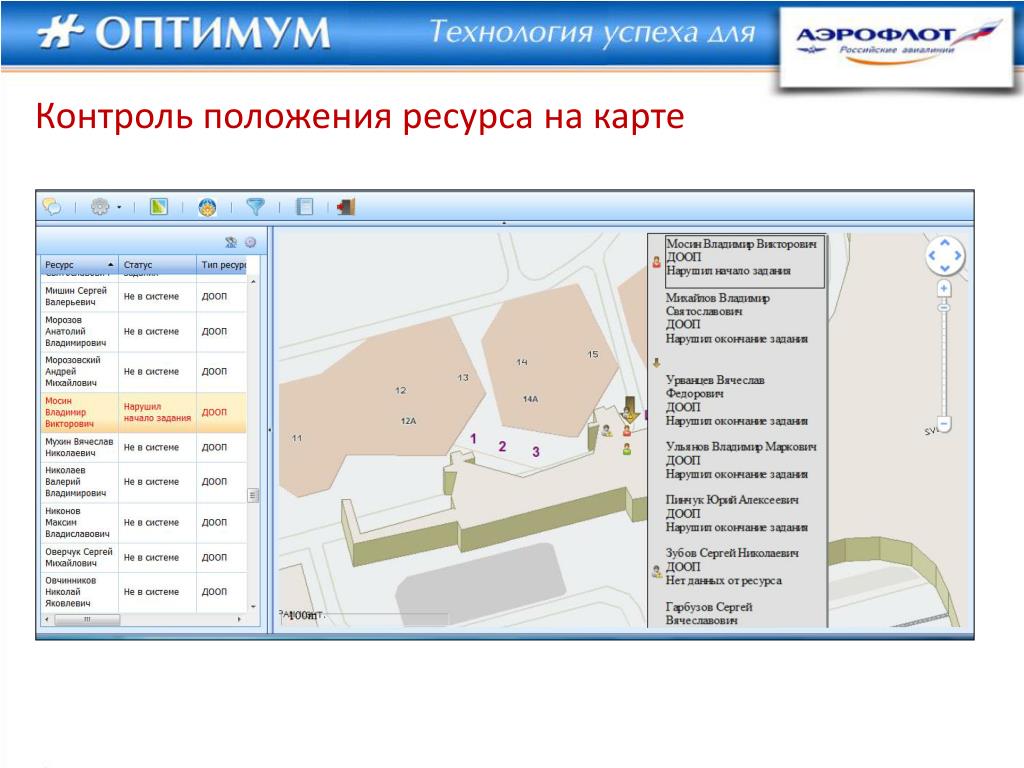
Task: Sort by the Ресурс column header
Action: coord(76,265)
